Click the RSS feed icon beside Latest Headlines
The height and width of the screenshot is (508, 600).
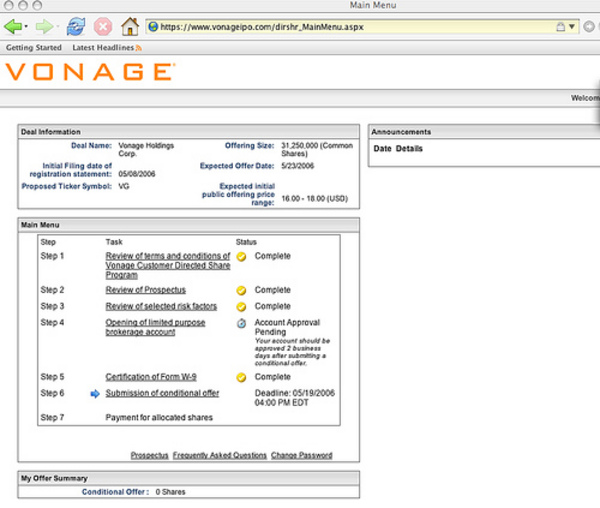coord(139,48)
